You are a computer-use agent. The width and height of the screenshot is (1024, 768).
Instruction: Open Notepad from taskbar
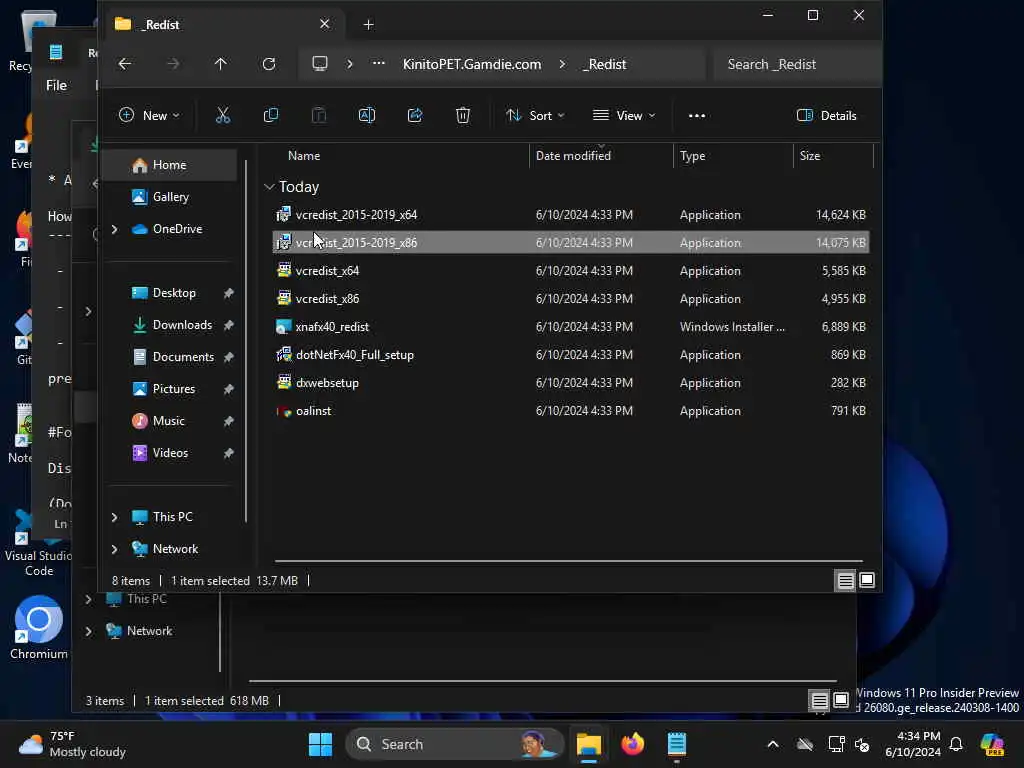tap(677, 744)
